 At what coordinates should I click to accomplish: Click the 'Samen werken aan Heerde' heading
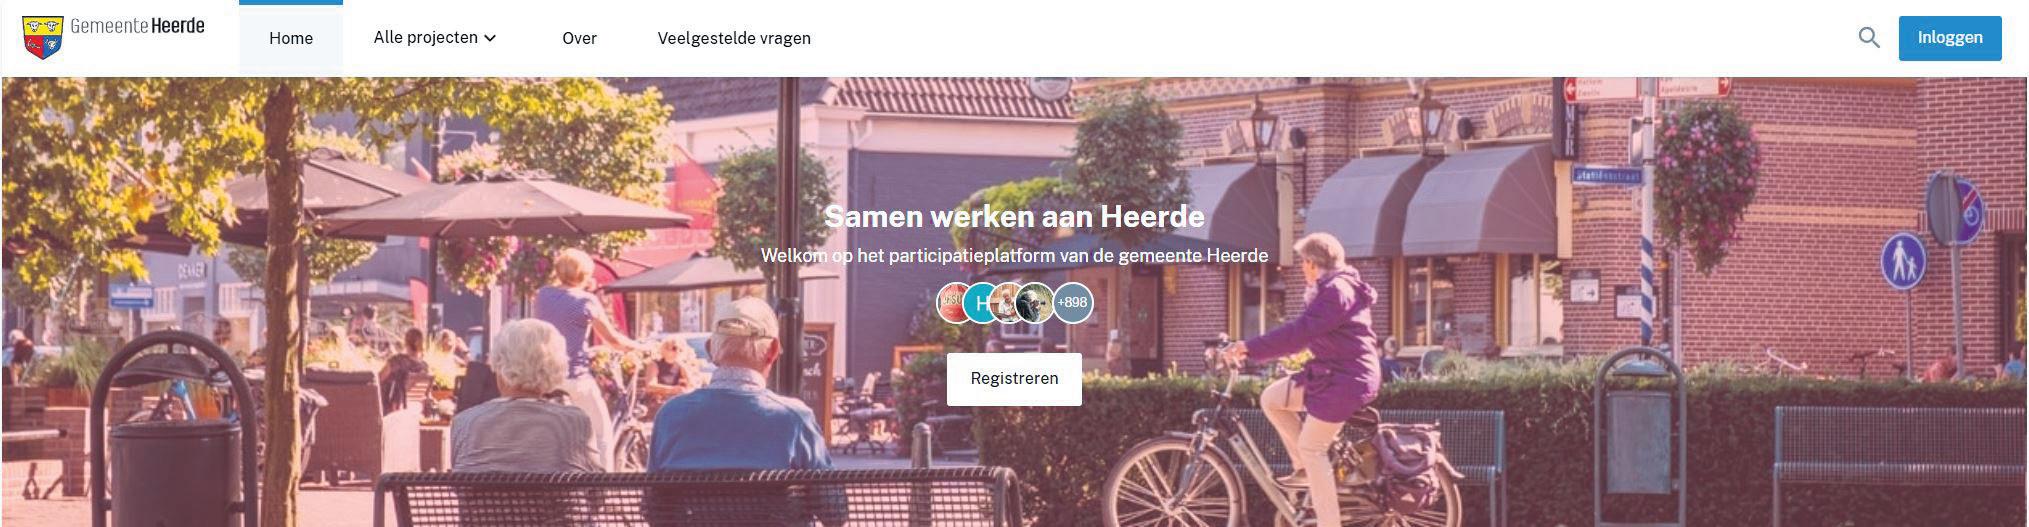[1014, 216]
